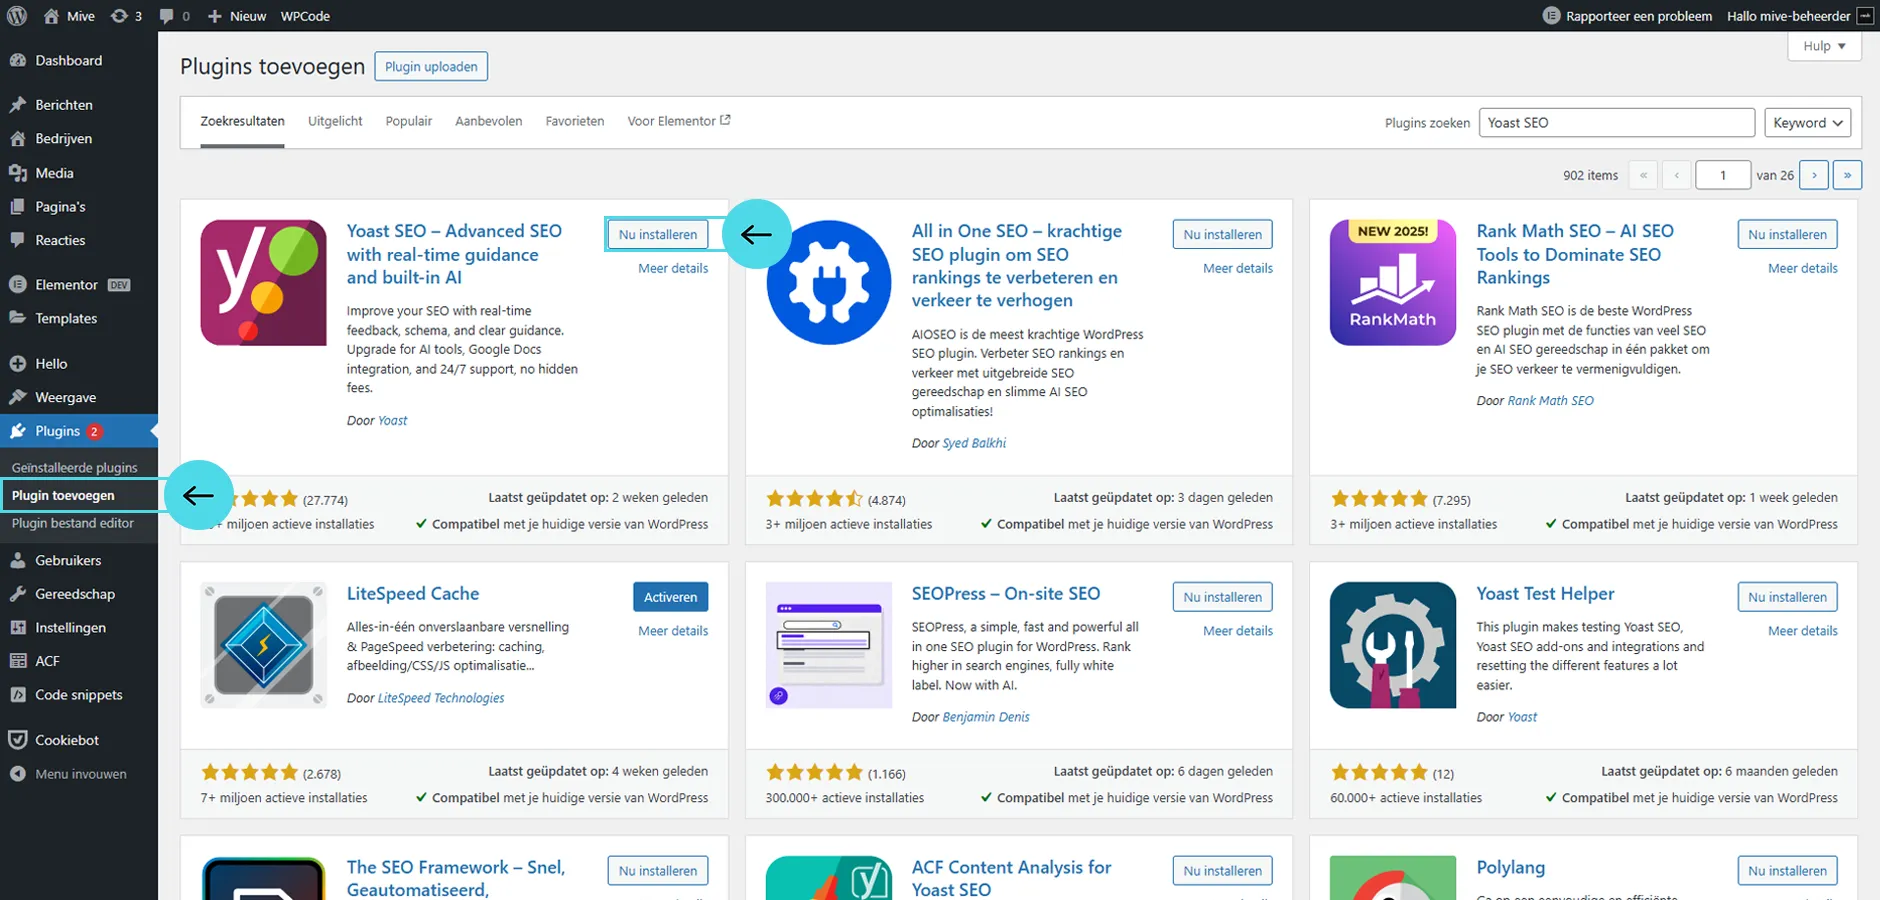Go to the next results page arrow
Viewport: 1880px width, 900px height.
[1813, 175]
